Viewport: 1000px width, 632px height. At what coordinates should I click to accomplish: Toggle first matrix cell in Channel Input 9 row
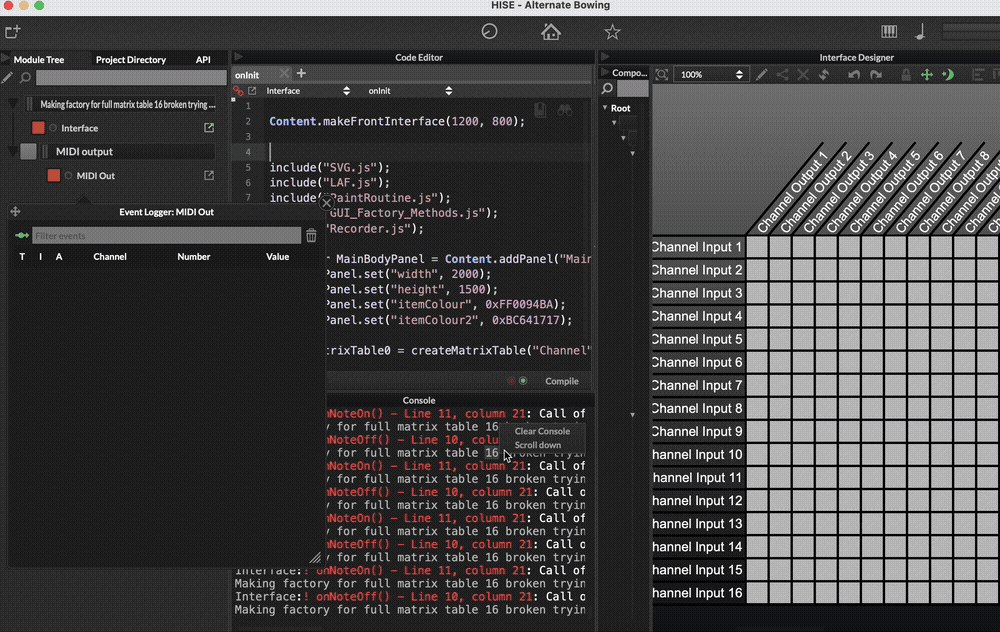[x=757, y=432]
